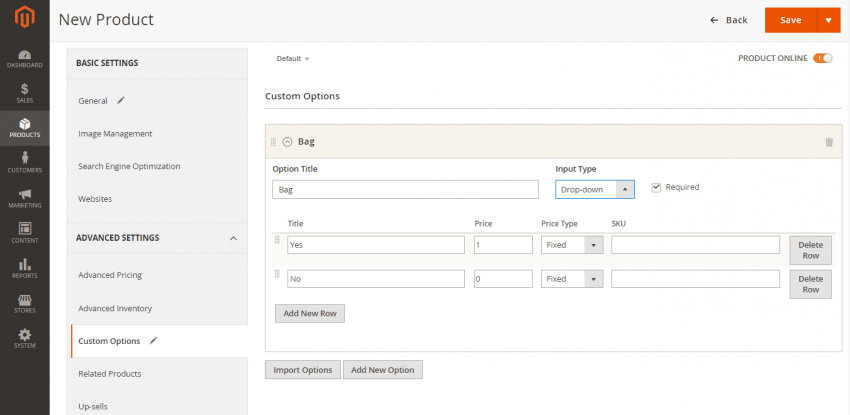Delete the No row
Image resolution: width=850 pixels, height=415 pixels.
[810, 284]
